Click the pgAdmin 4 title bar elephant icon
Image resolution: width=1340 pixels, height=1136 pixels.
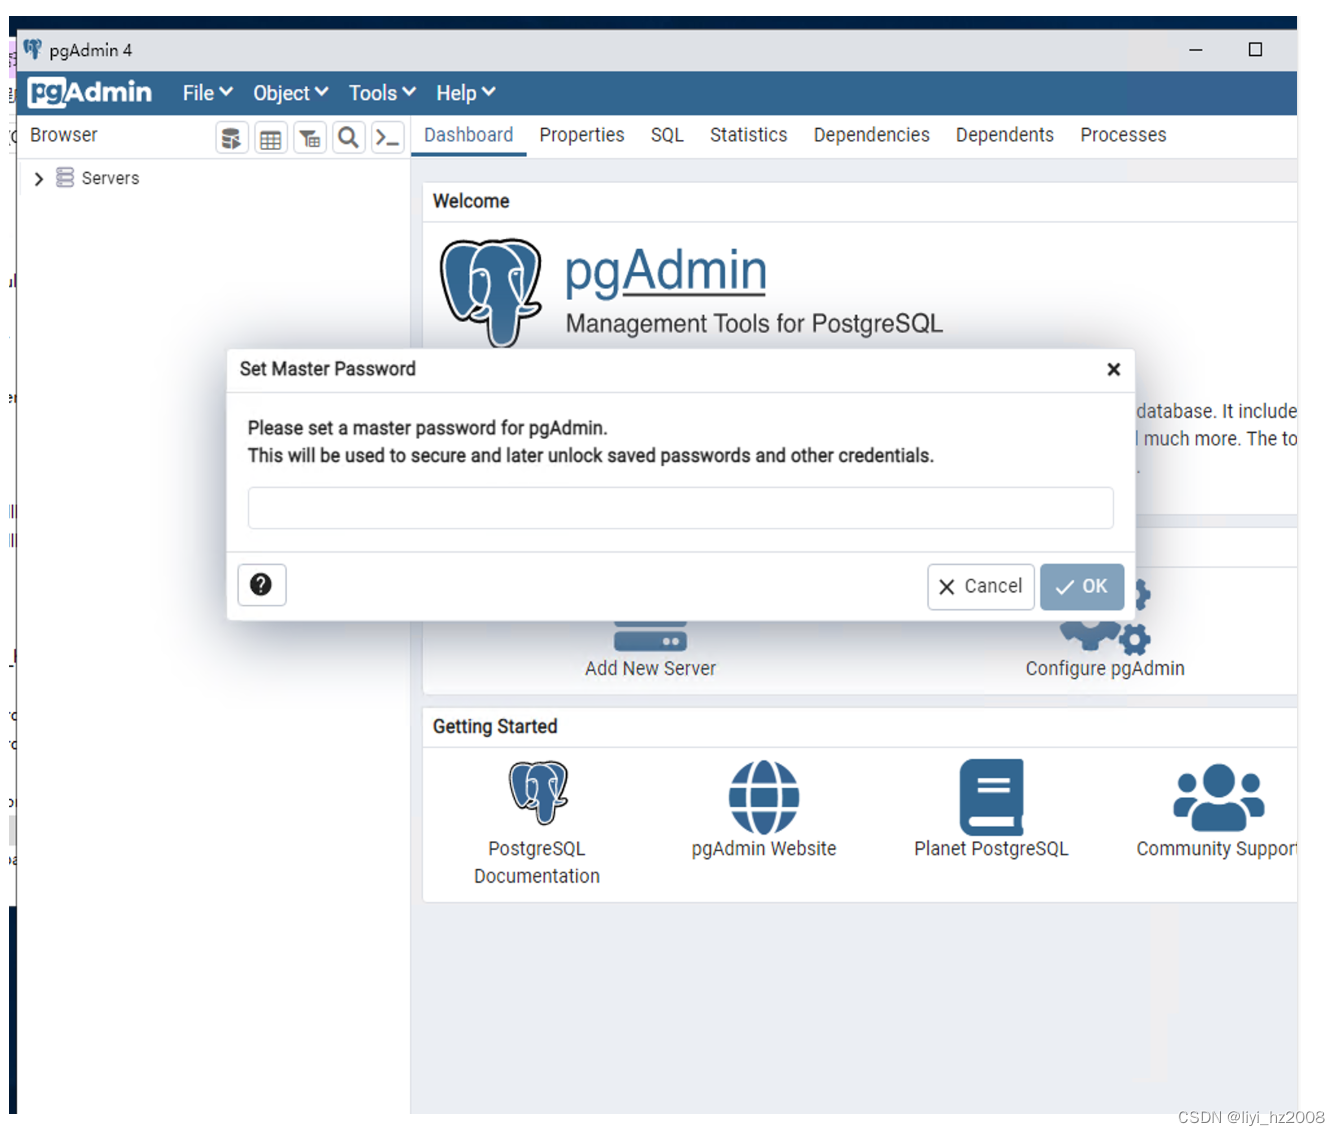[x=33, y=49]
